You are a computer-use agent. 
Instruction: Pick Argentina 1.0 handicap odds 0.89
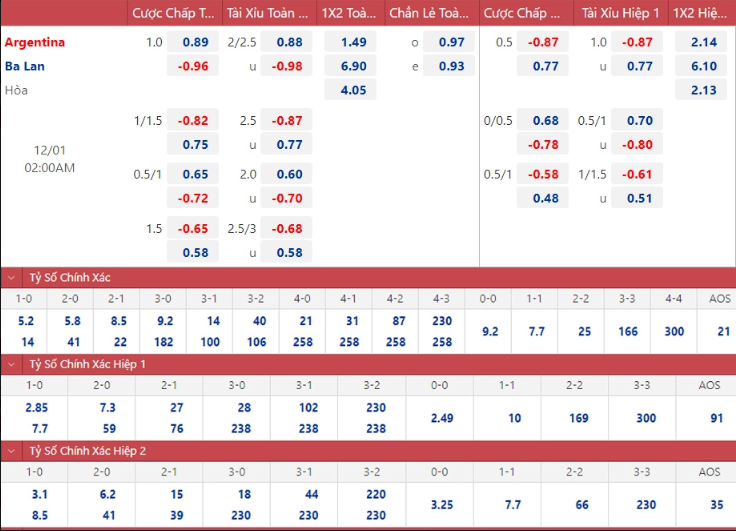coord(193,42)
